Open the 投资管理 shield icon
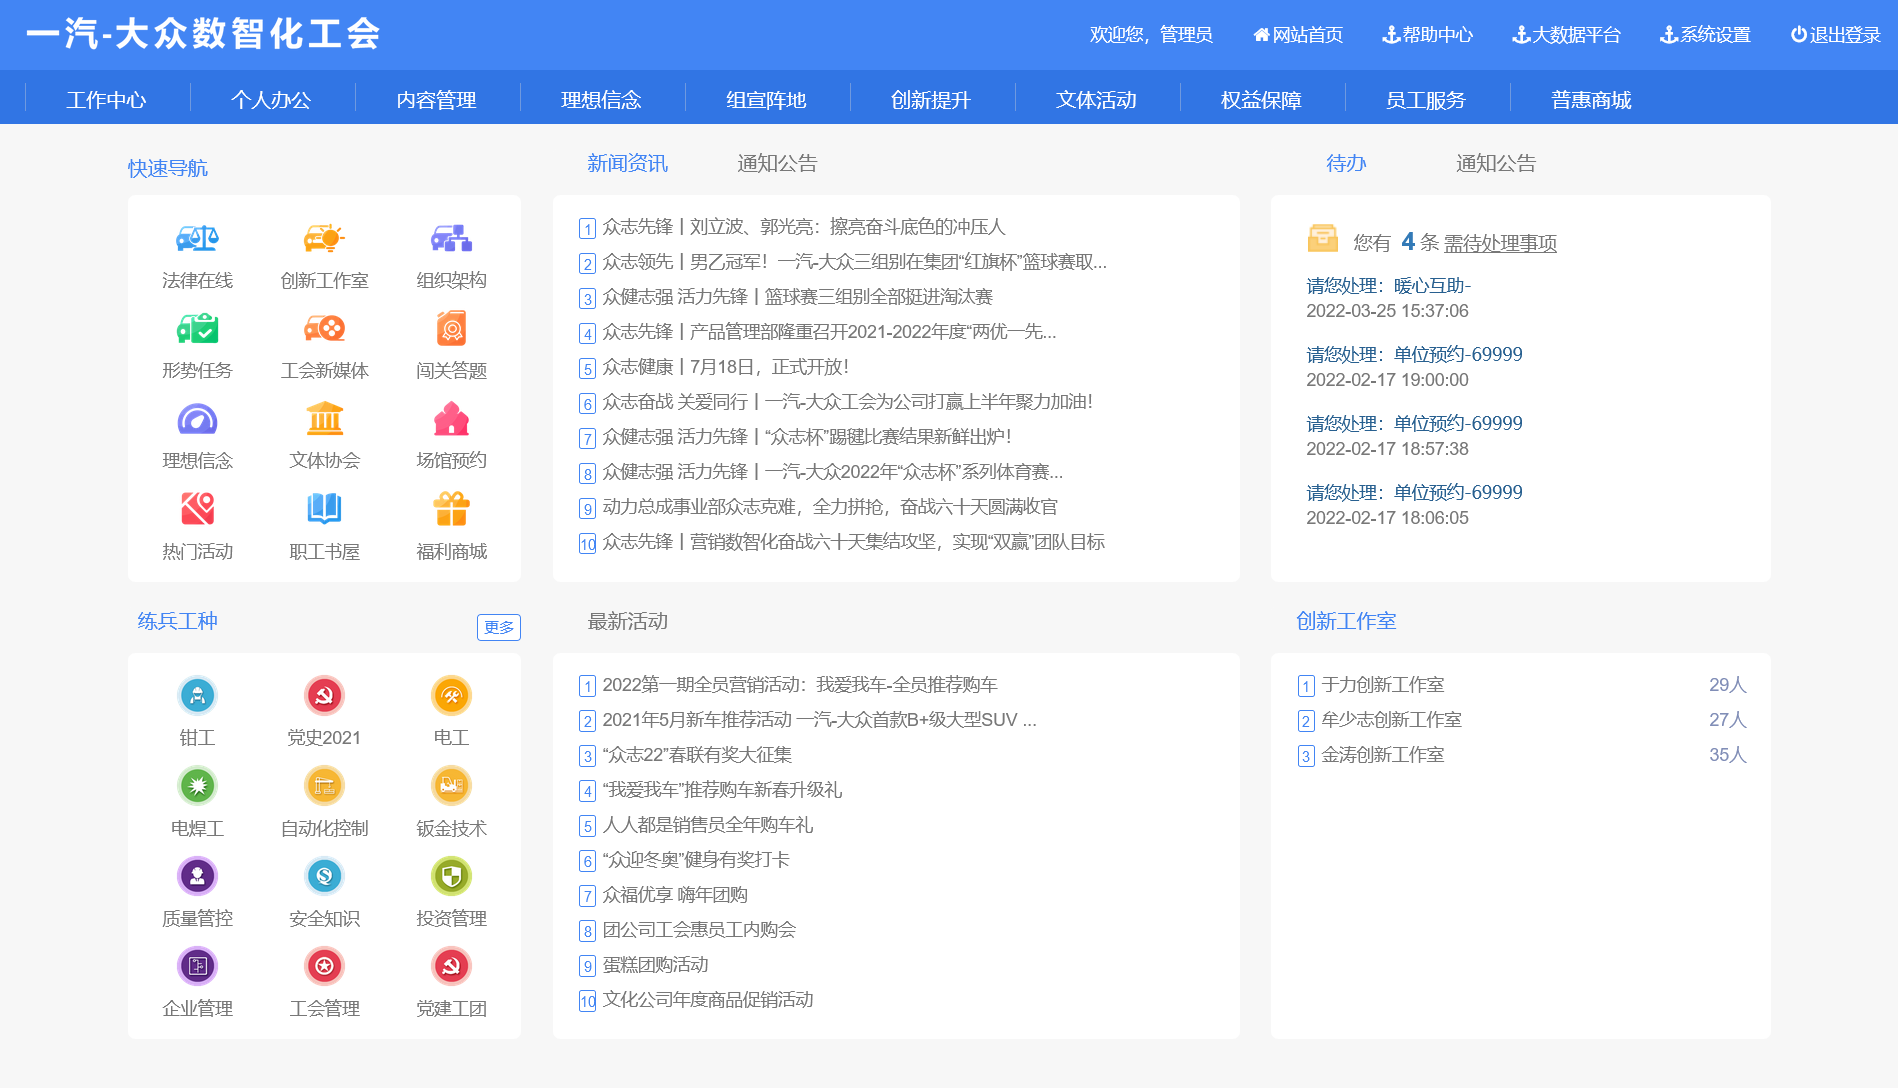Viewport: 1898px width, 1088px height. 451,876
